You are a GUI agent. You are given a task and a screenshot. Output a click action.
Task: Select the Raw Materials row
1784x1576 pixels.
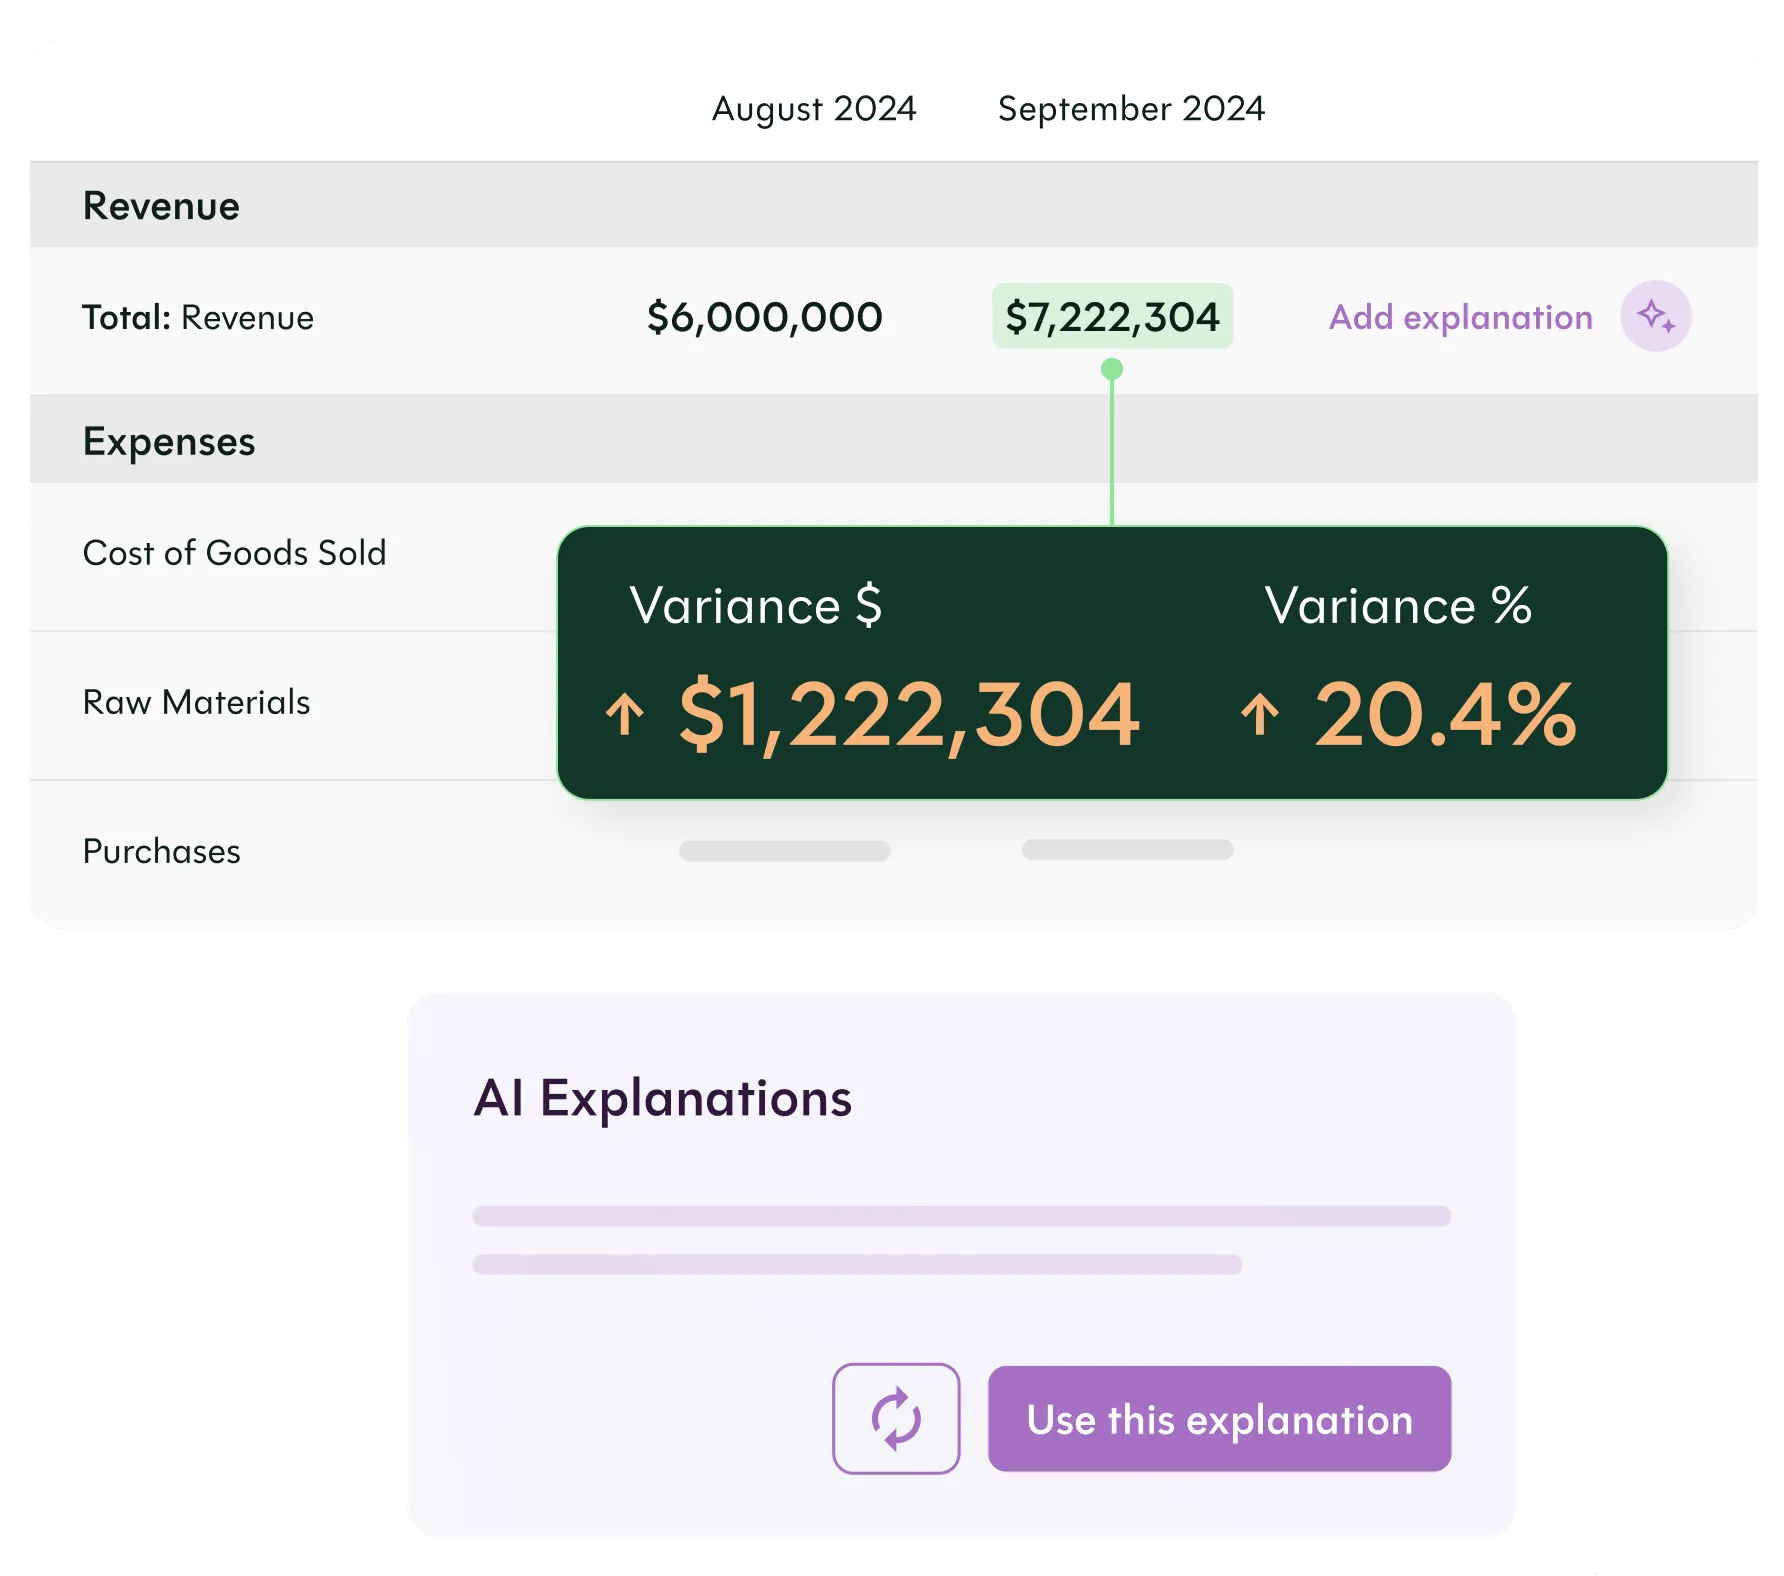coord(196,702)
